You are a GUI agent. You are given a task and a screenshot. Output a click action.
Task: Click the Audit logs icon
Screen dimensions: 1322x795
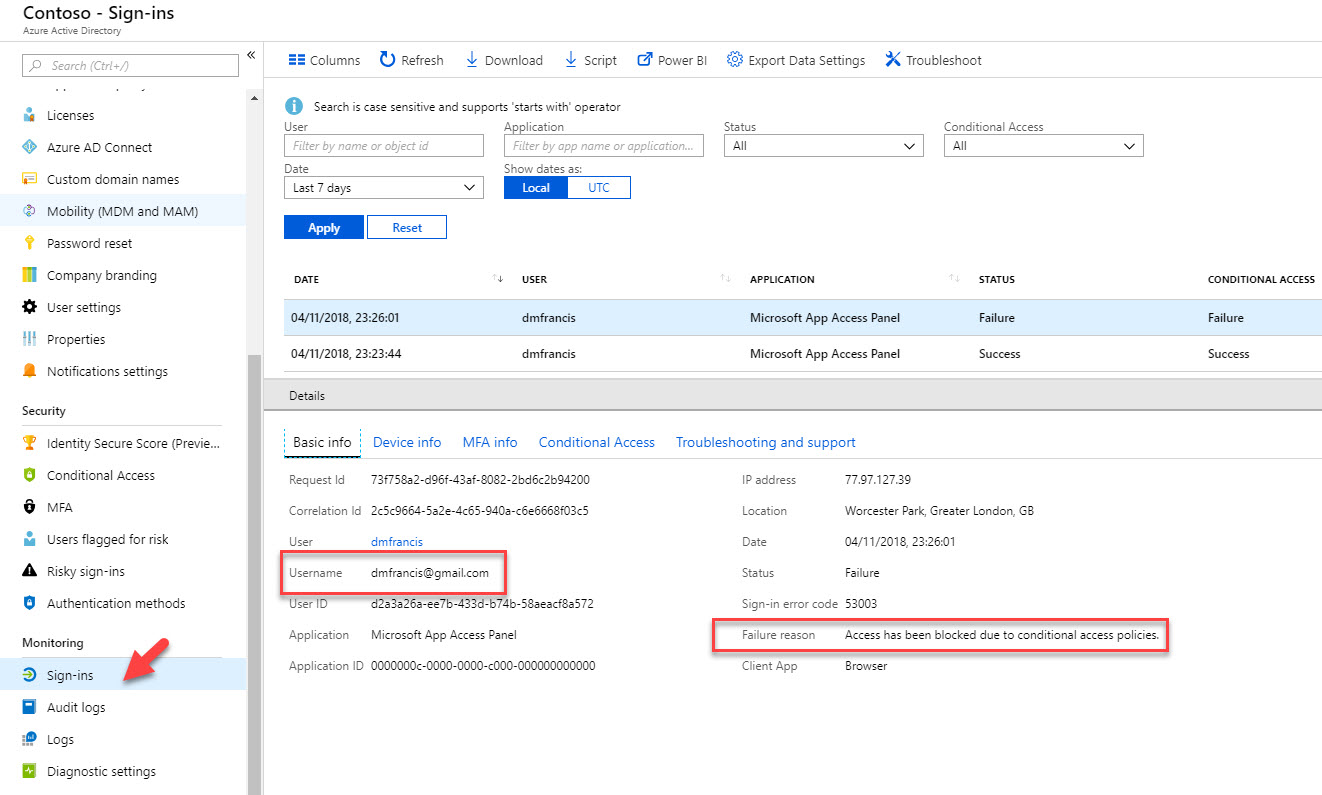pyautogui.click(x=29, y=707)
